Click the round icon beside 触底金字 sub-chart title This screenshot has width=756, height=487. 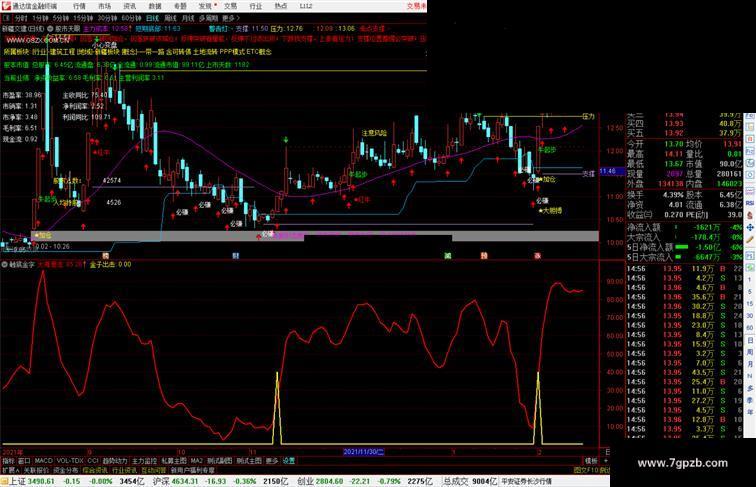(x=5, y=264)
